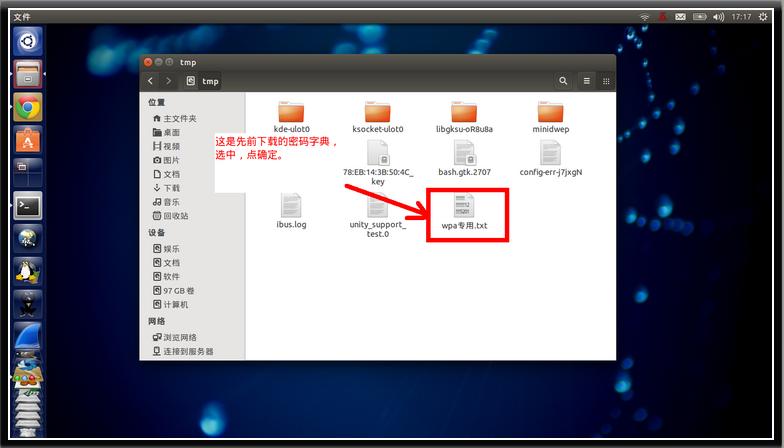
Task: Launch Google Chrome from the dock
Action: click(28, 108)
